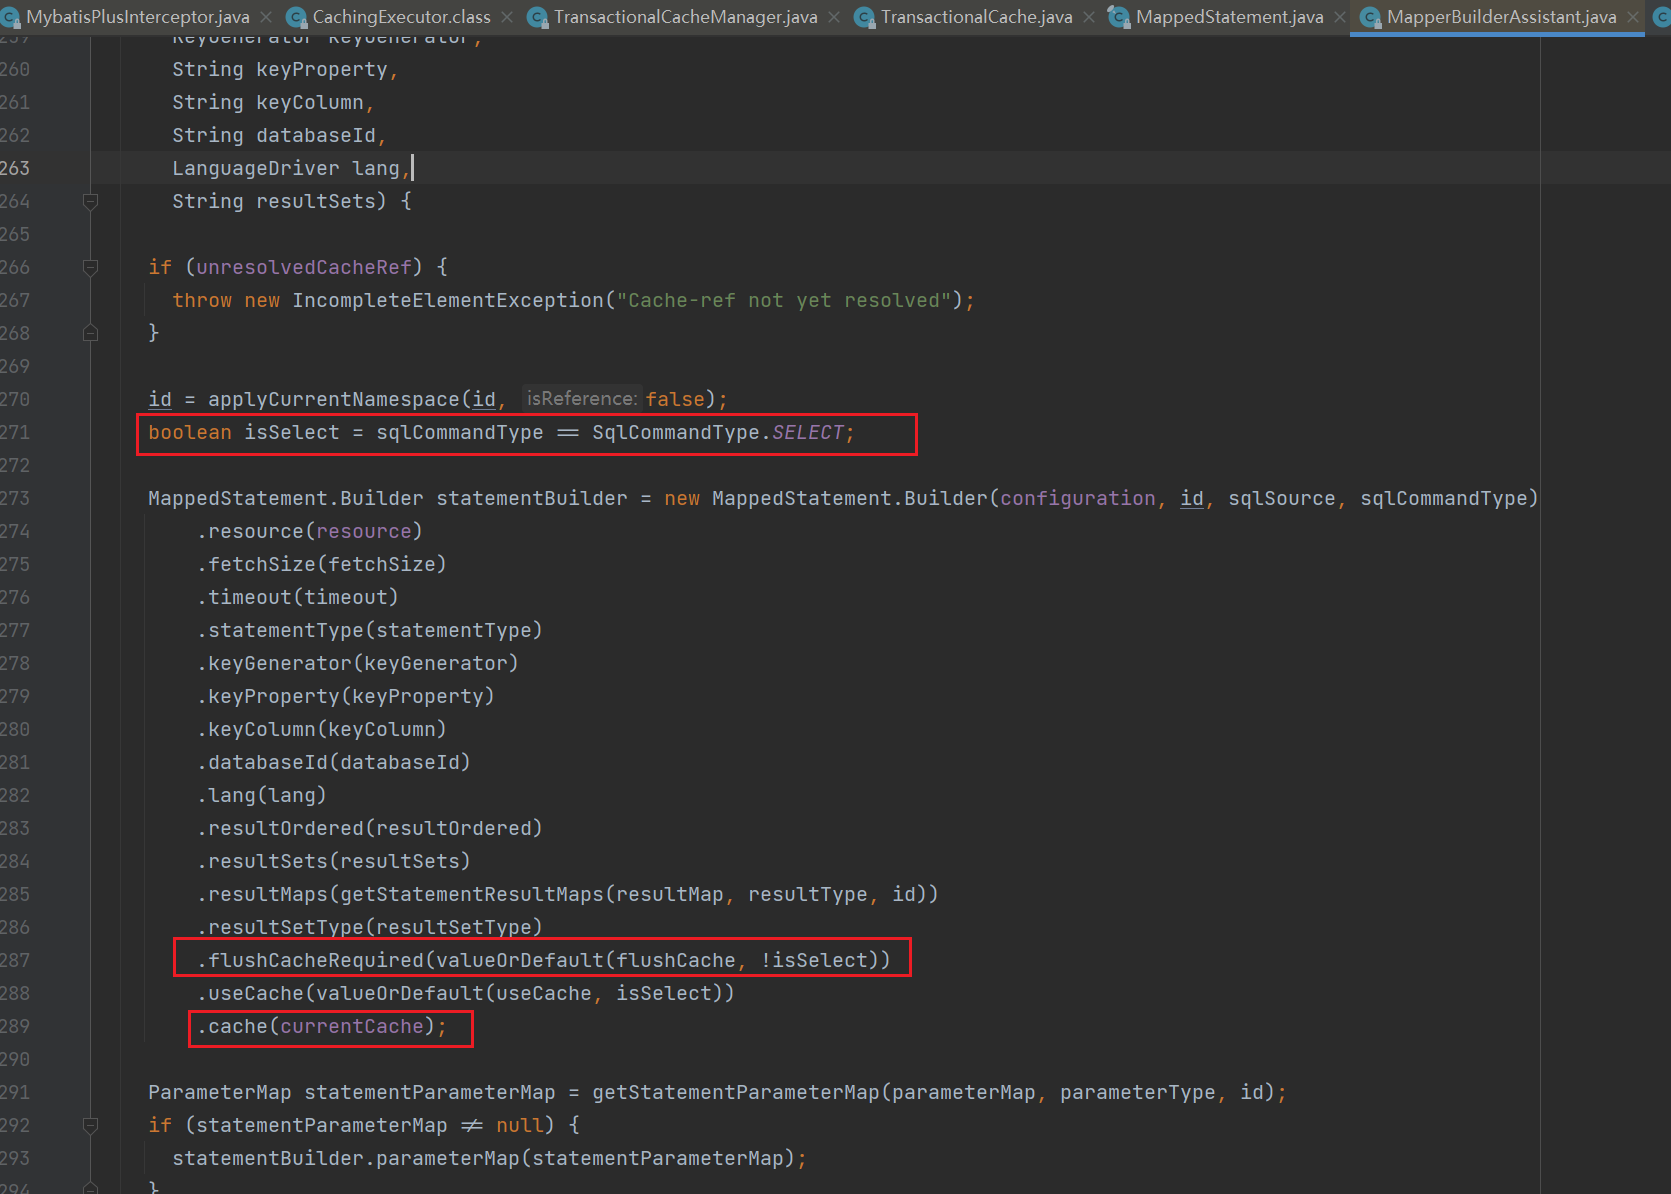Click line number 271 in the gutter

coord(16,432)
